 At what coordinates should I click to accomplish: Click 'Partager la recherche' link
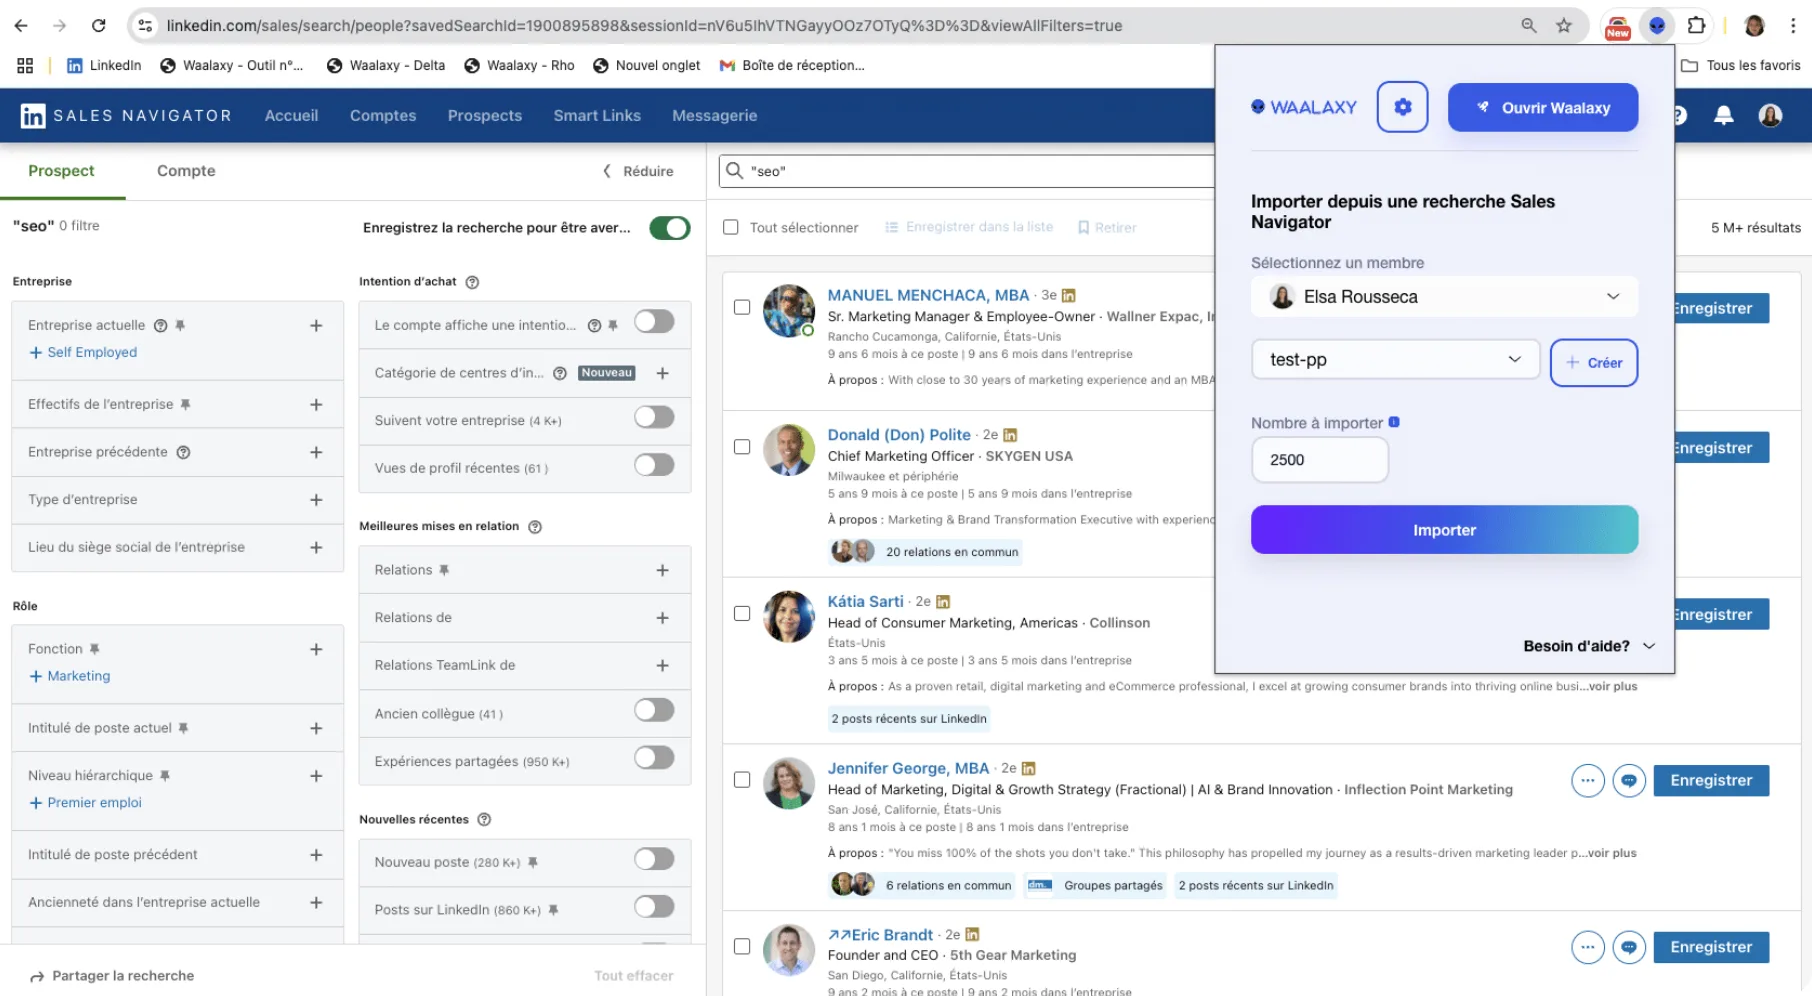[112, 976]
